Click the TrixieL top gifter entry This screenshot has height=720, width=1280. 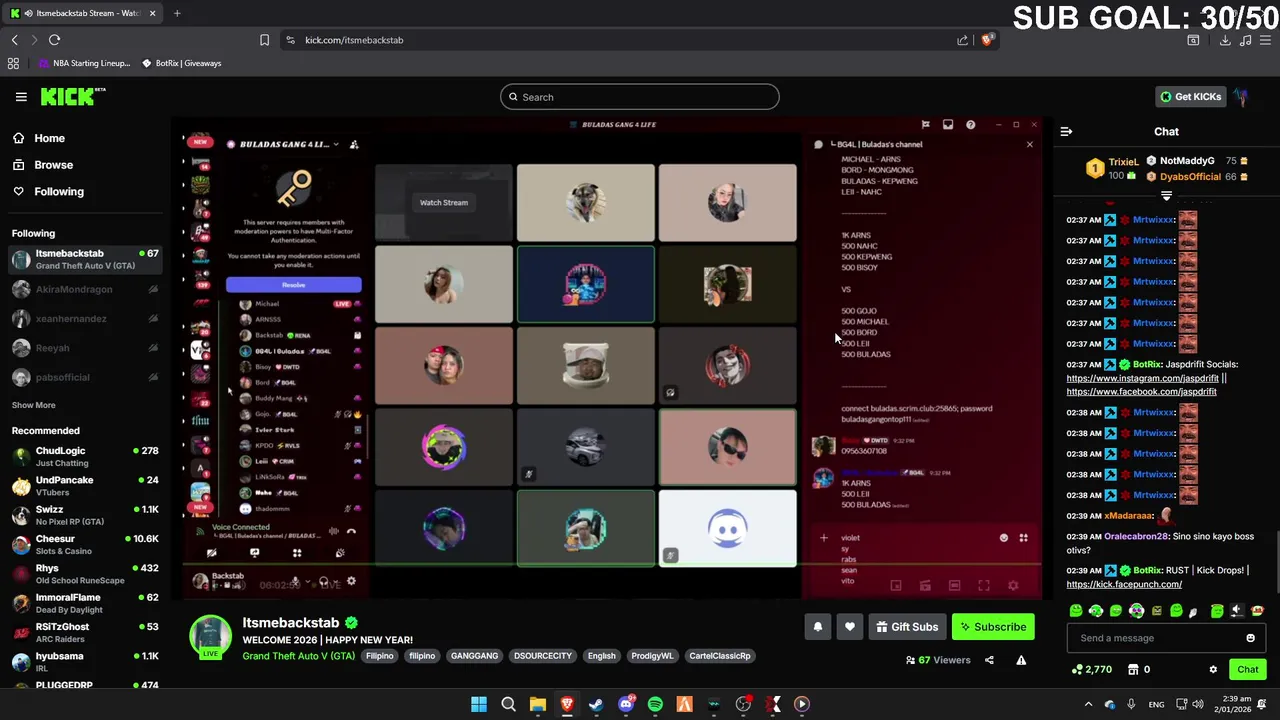[1112, 168]
